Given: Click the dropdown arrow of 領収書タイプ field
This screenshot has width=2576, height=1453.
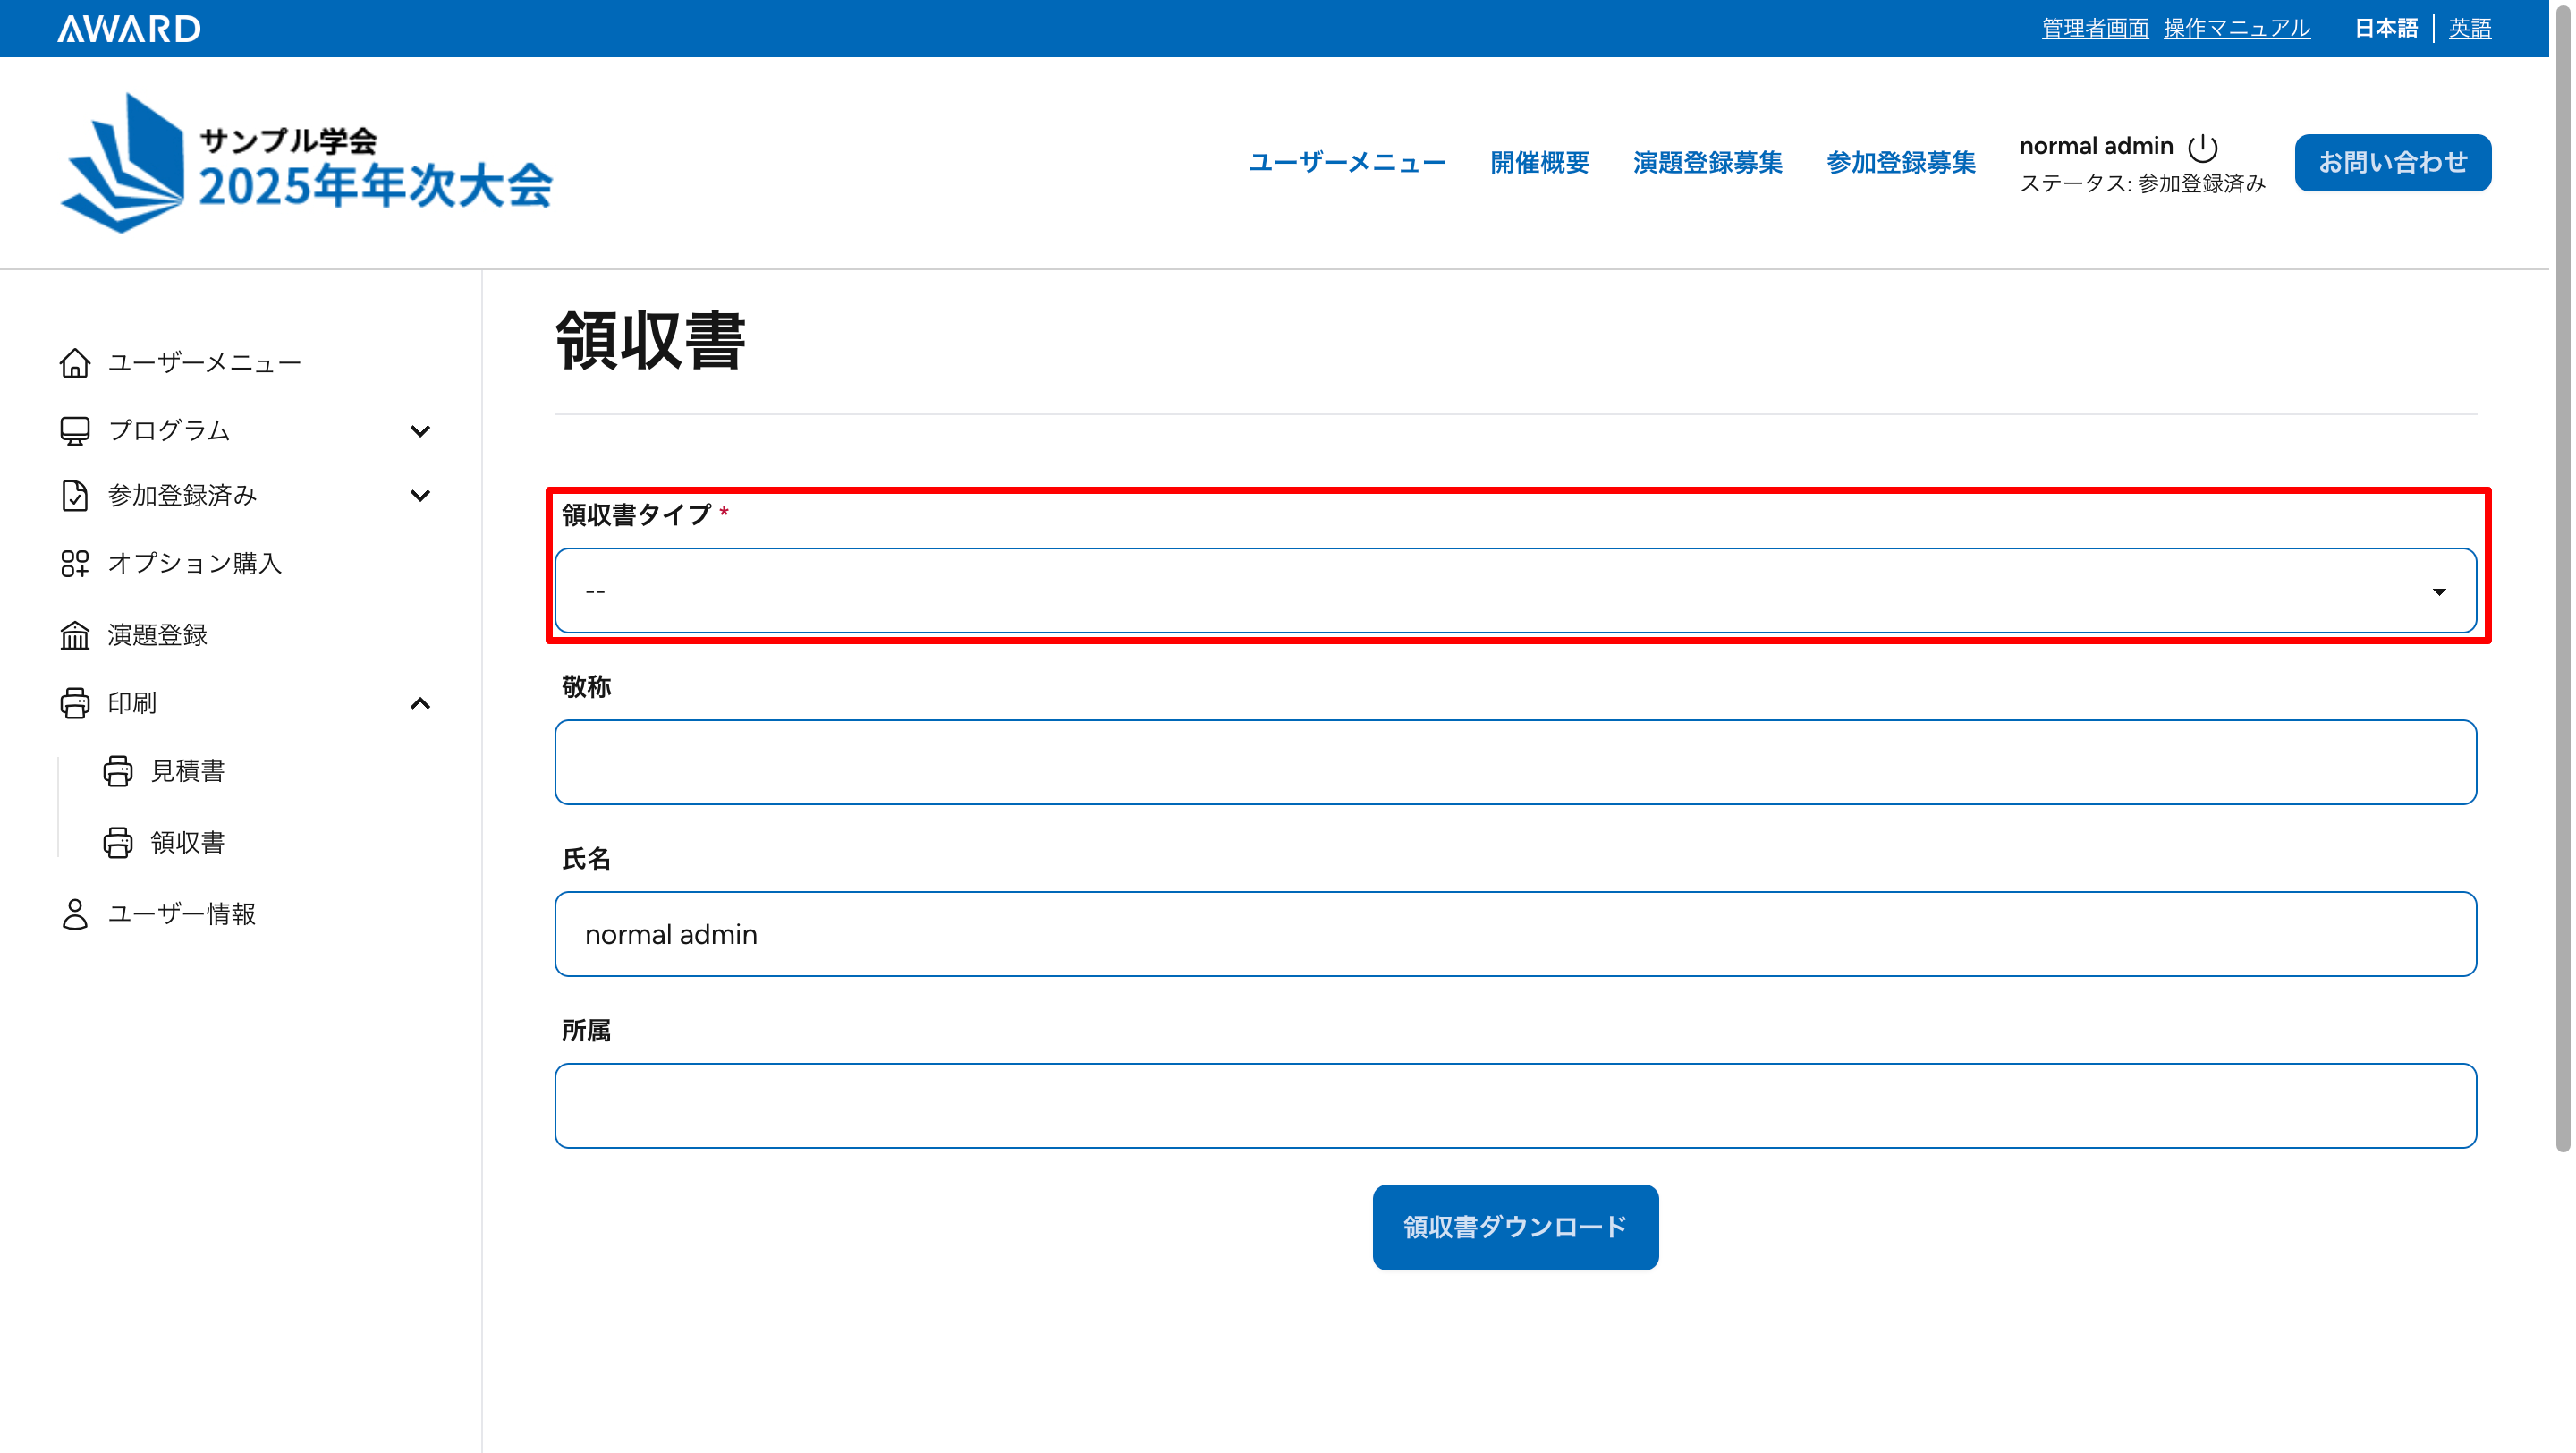Looking at the screenshot, I should tap(2439, 592).
